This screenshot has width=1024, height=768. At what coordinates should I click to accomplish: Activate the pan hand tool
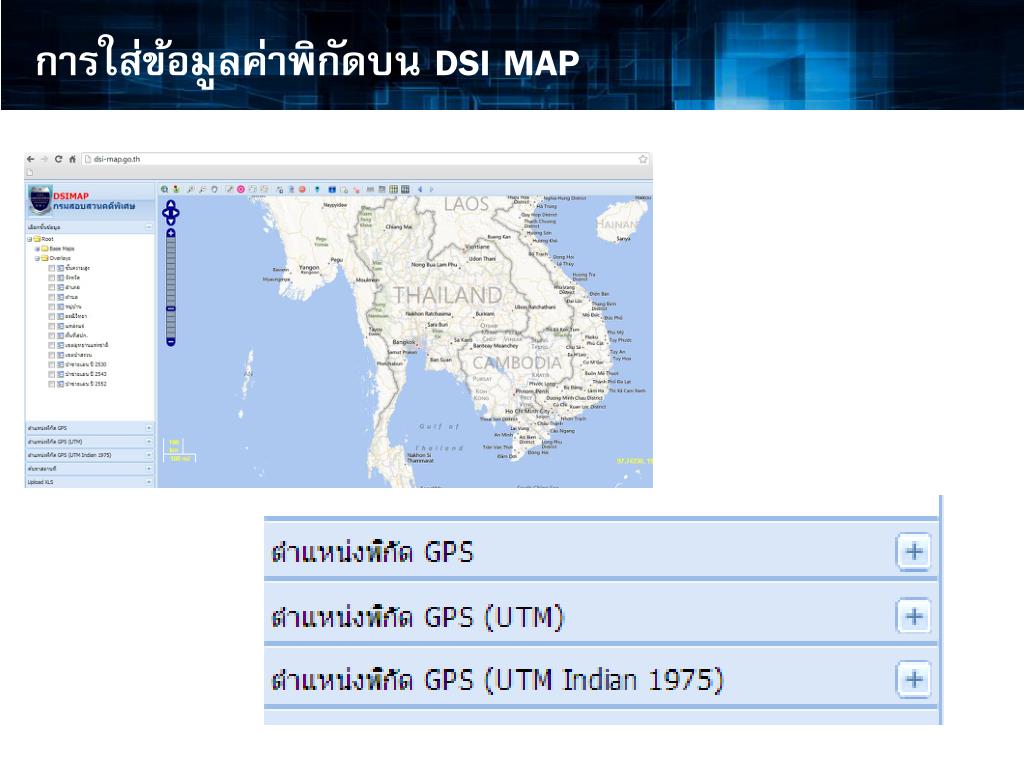click(x=214, y=189)
